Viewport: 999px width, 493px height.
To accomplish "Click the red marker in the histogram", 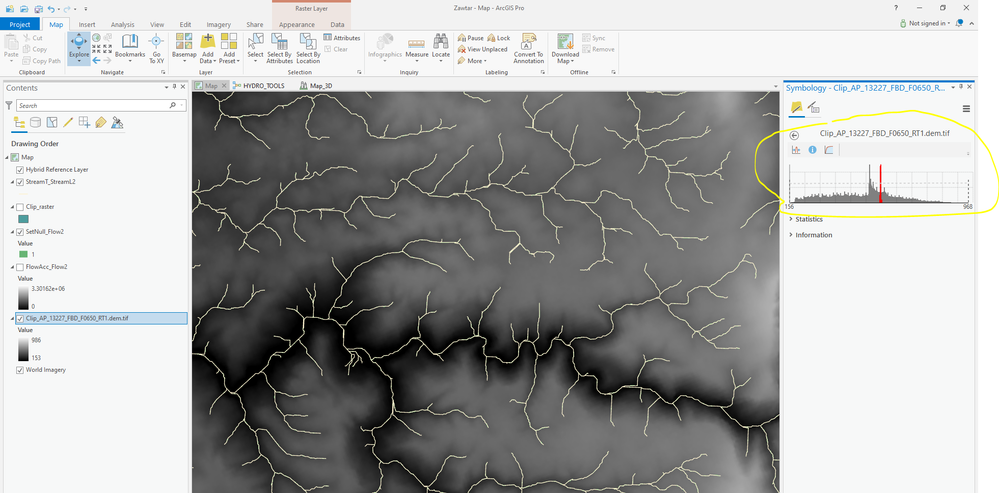I will point(880,184).
